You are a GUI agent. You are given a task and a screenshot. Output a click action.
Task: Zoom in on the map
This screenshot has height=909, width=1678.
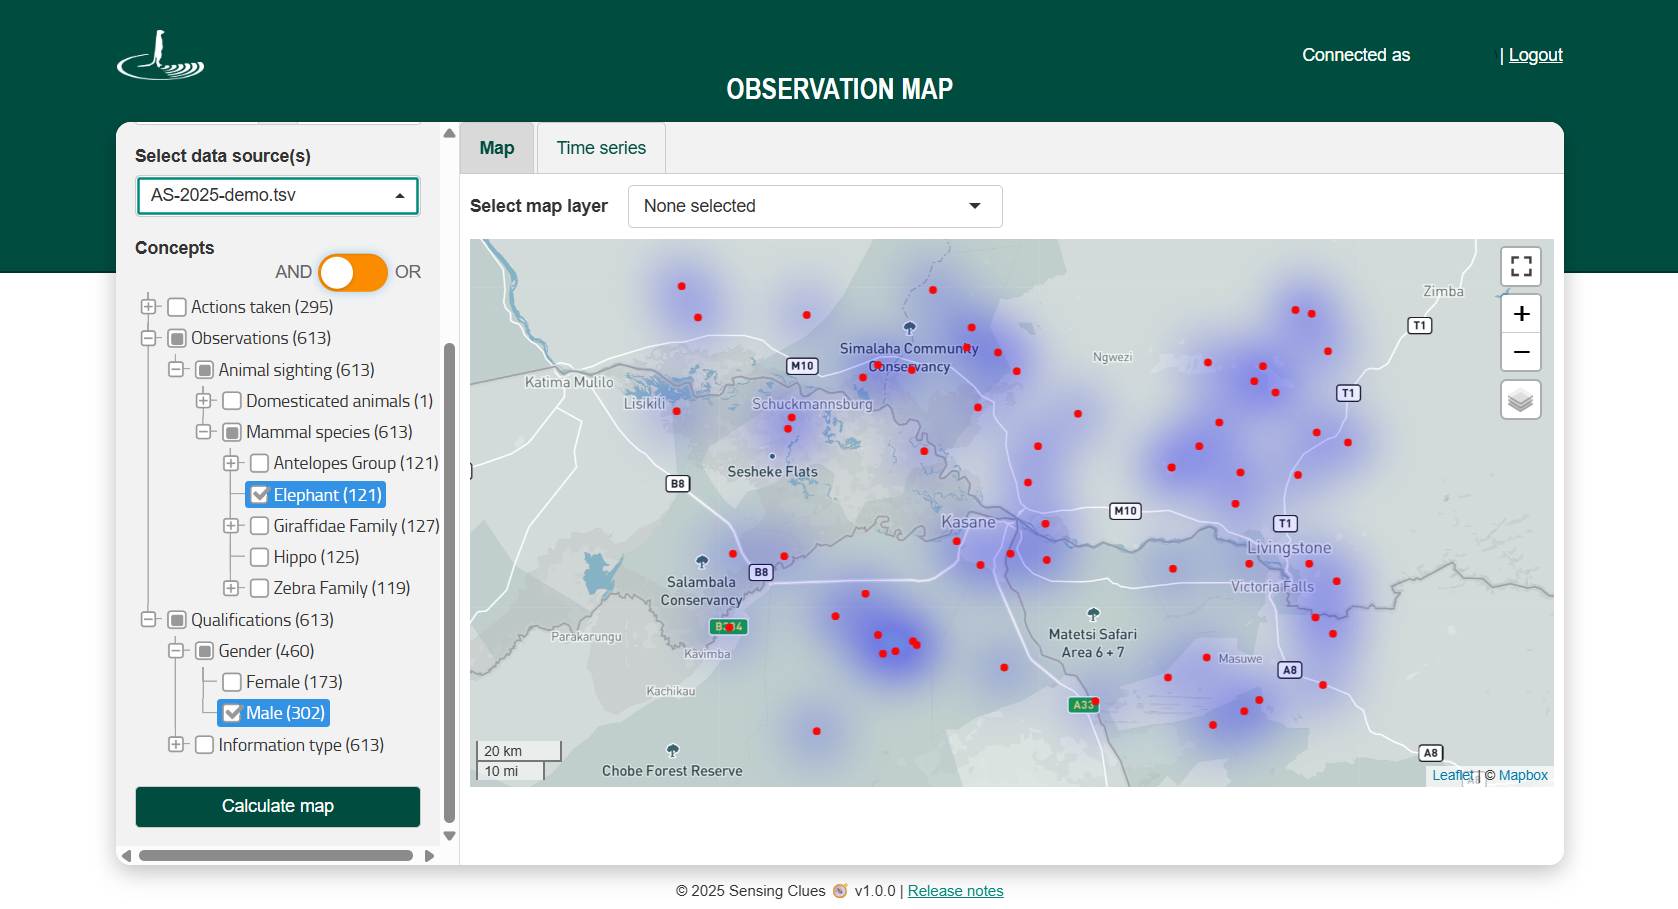click(1521, 314)
